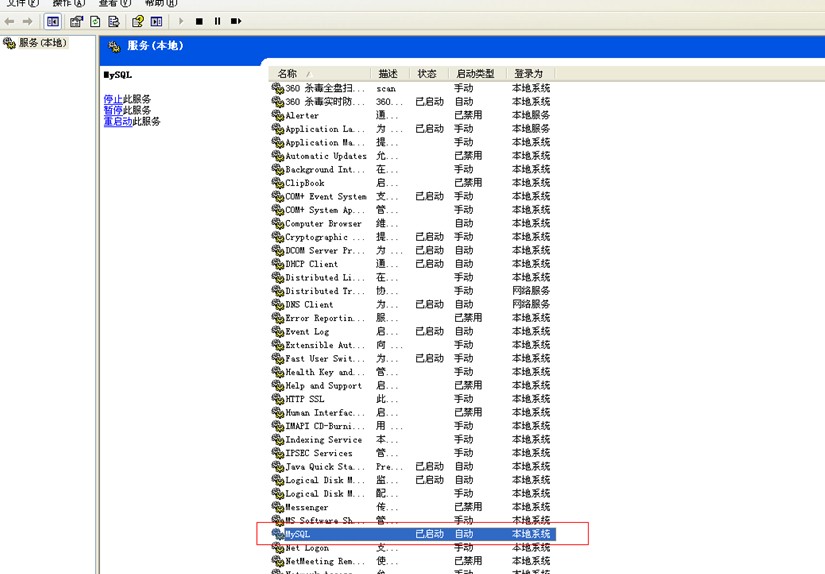The height and width of the screenshot is (574, 825).
Task: Select the Java Quick Sta... service name
Action: [325, 466]
